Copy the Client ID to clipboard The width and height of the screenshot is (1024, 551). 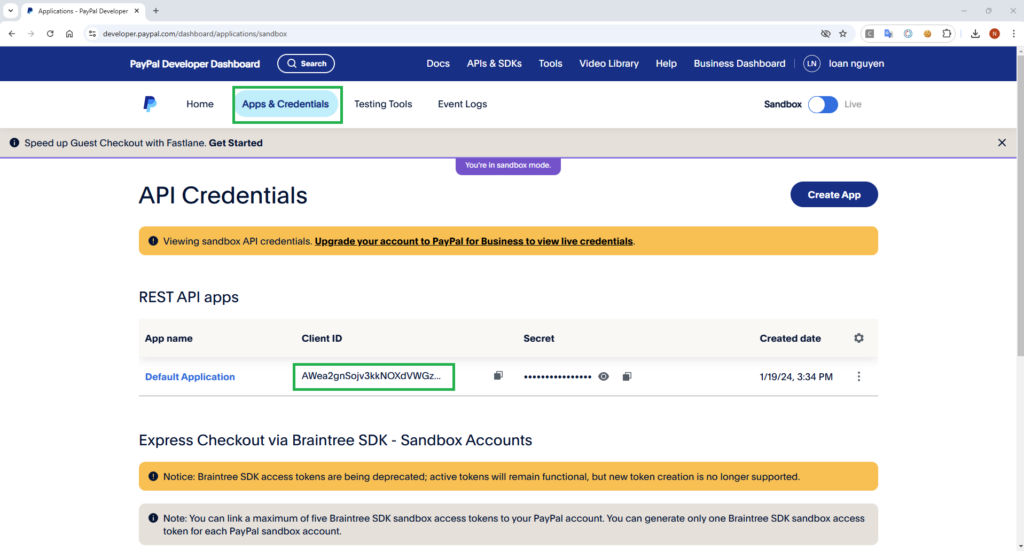click(x=498, y=376)
